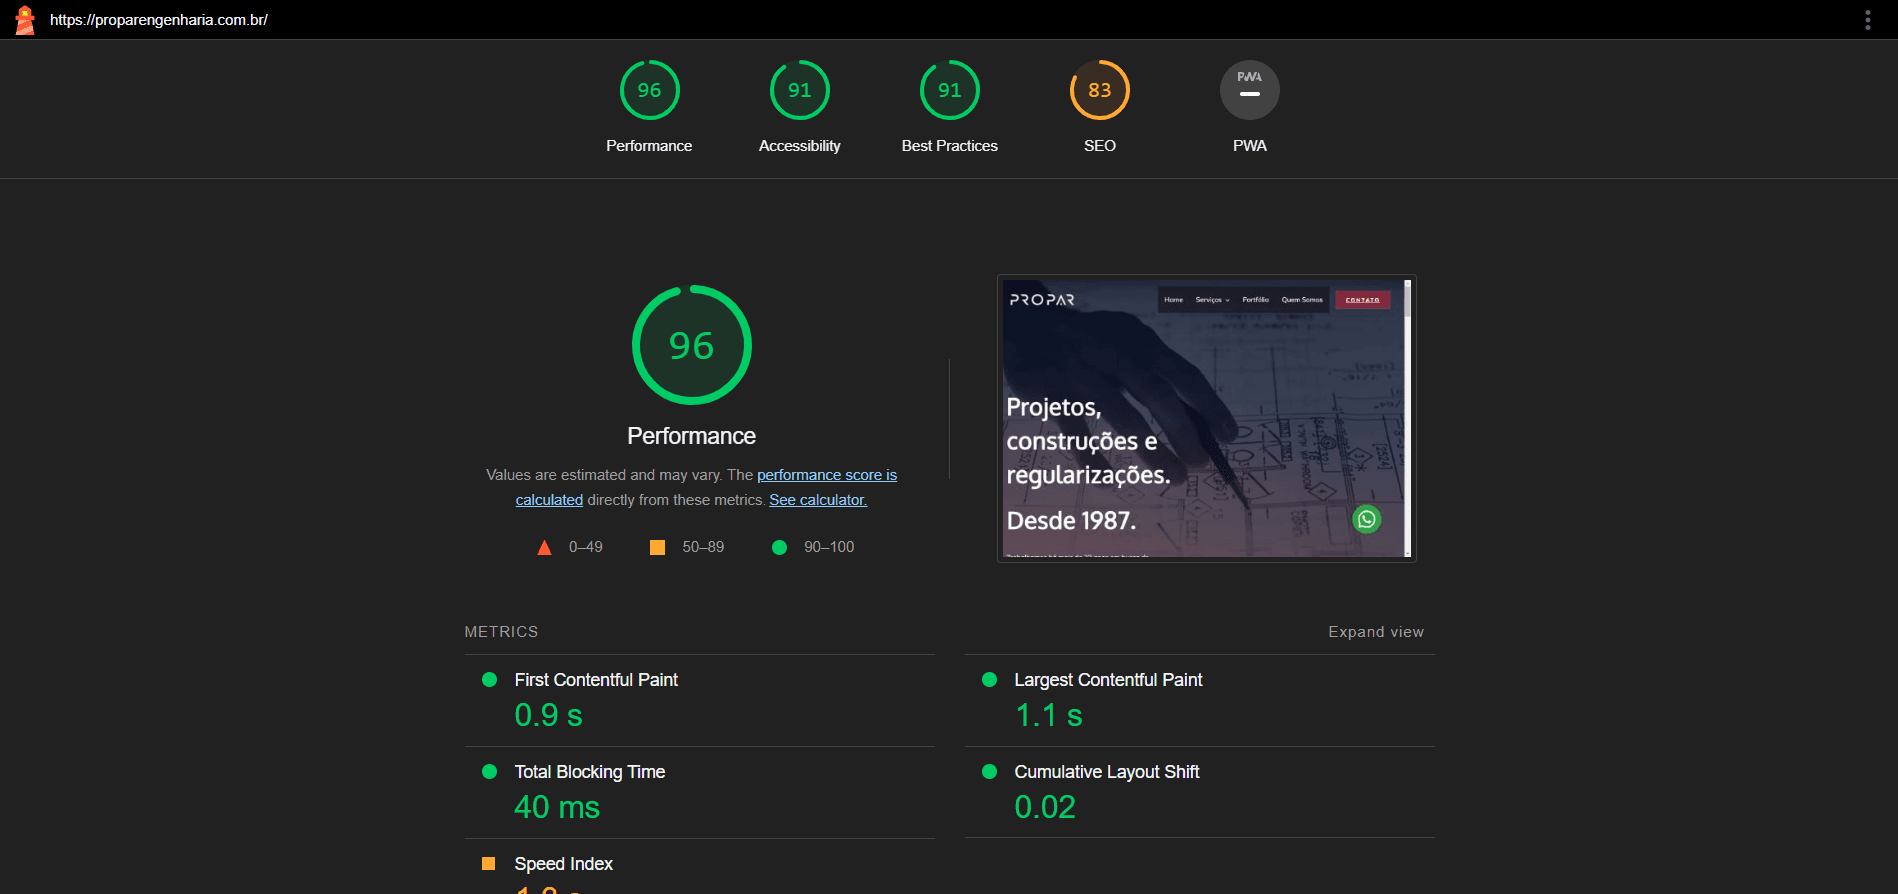
Task: Open the See calculator link
Action: (817, 500)
